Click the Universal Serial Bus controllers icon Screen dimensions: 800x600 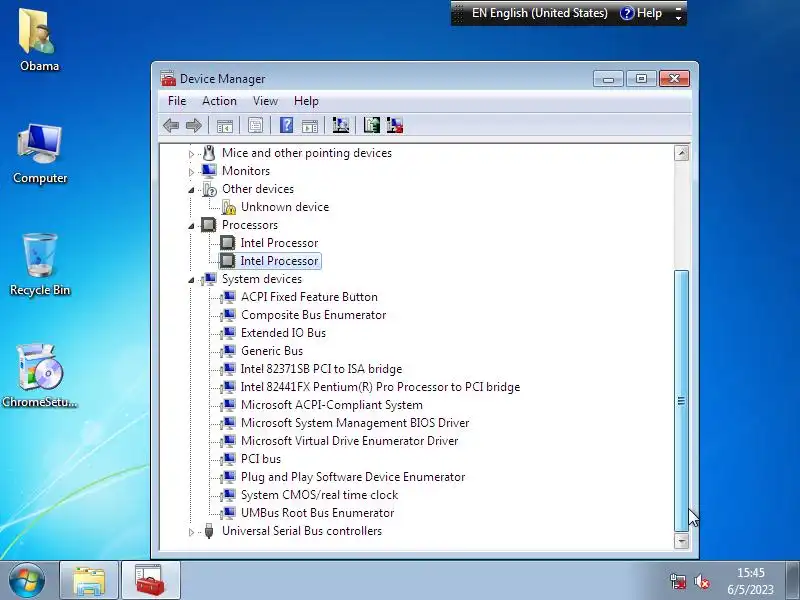[209, 531]
